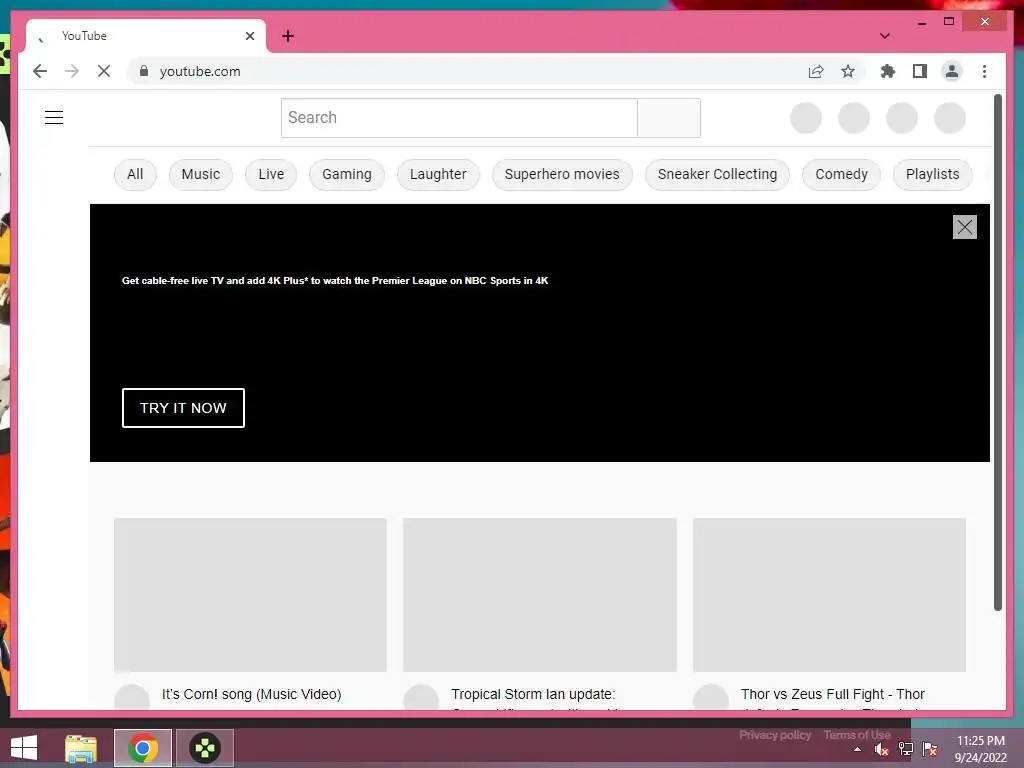This screenshot has height=768, width=1024.
Task: Focus the YouTube Search input field
Action: (459, 118)
